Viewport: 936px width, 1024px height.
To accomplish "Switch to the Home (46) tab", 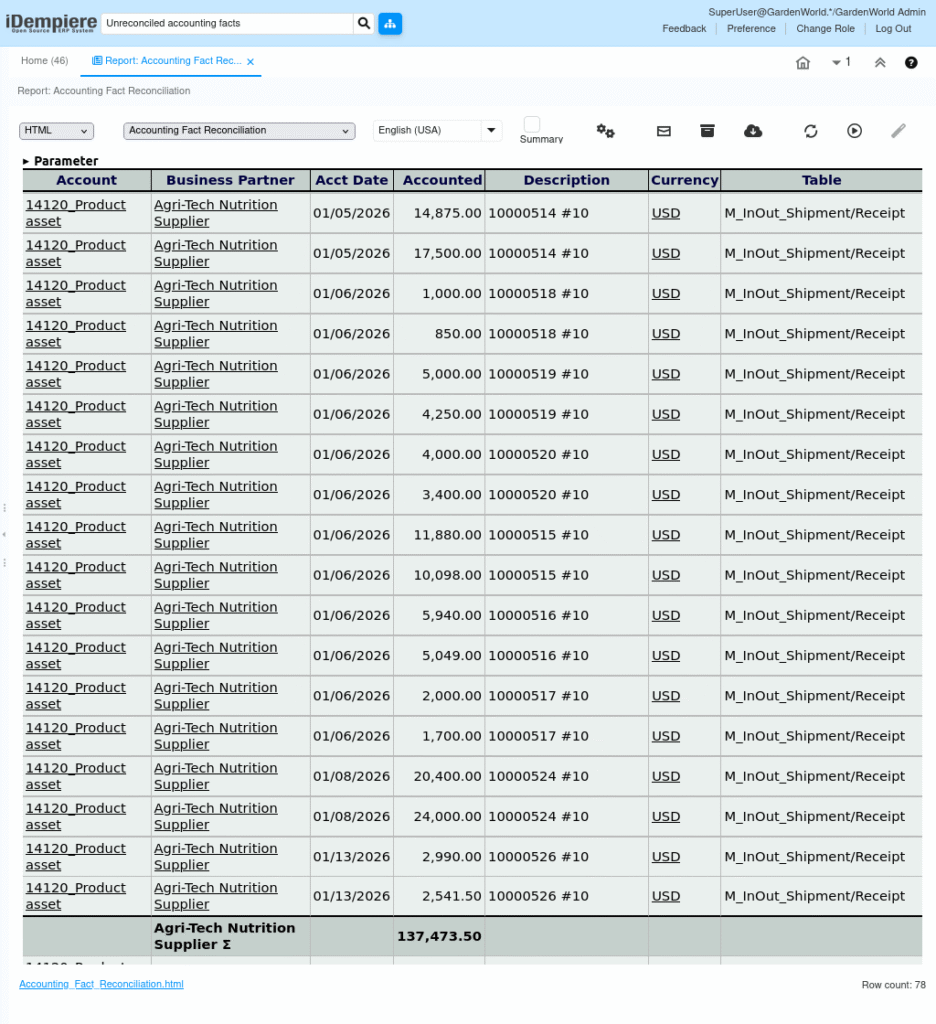I will [44, 61].
